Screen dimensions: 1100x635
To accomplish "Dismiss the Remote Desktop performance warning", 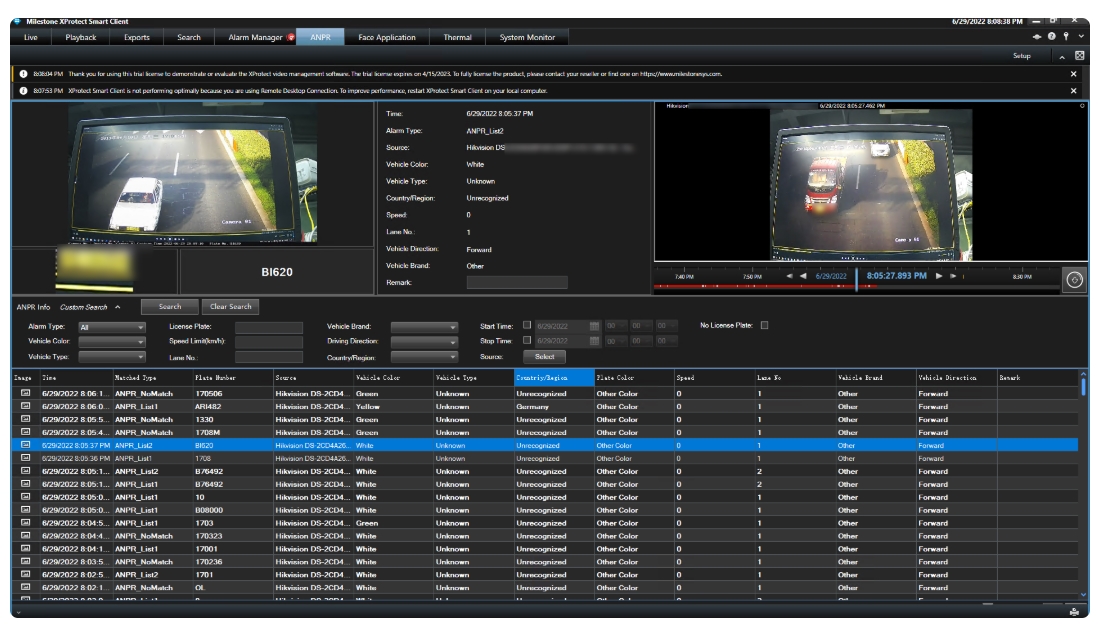I will click(x=1073, y=91).
